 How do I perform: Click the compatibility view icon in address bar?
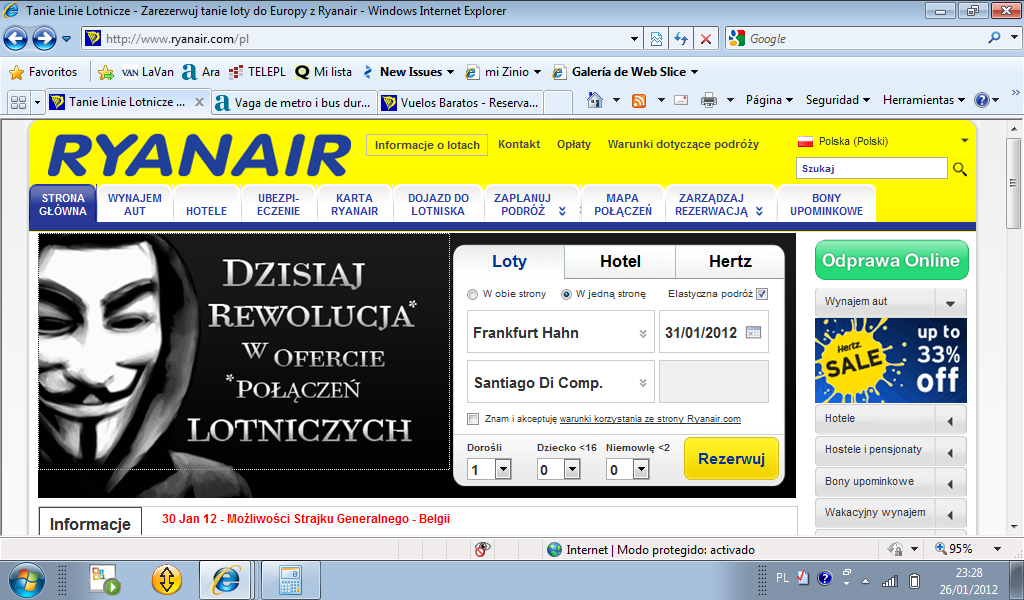click(x=656, y=39)
